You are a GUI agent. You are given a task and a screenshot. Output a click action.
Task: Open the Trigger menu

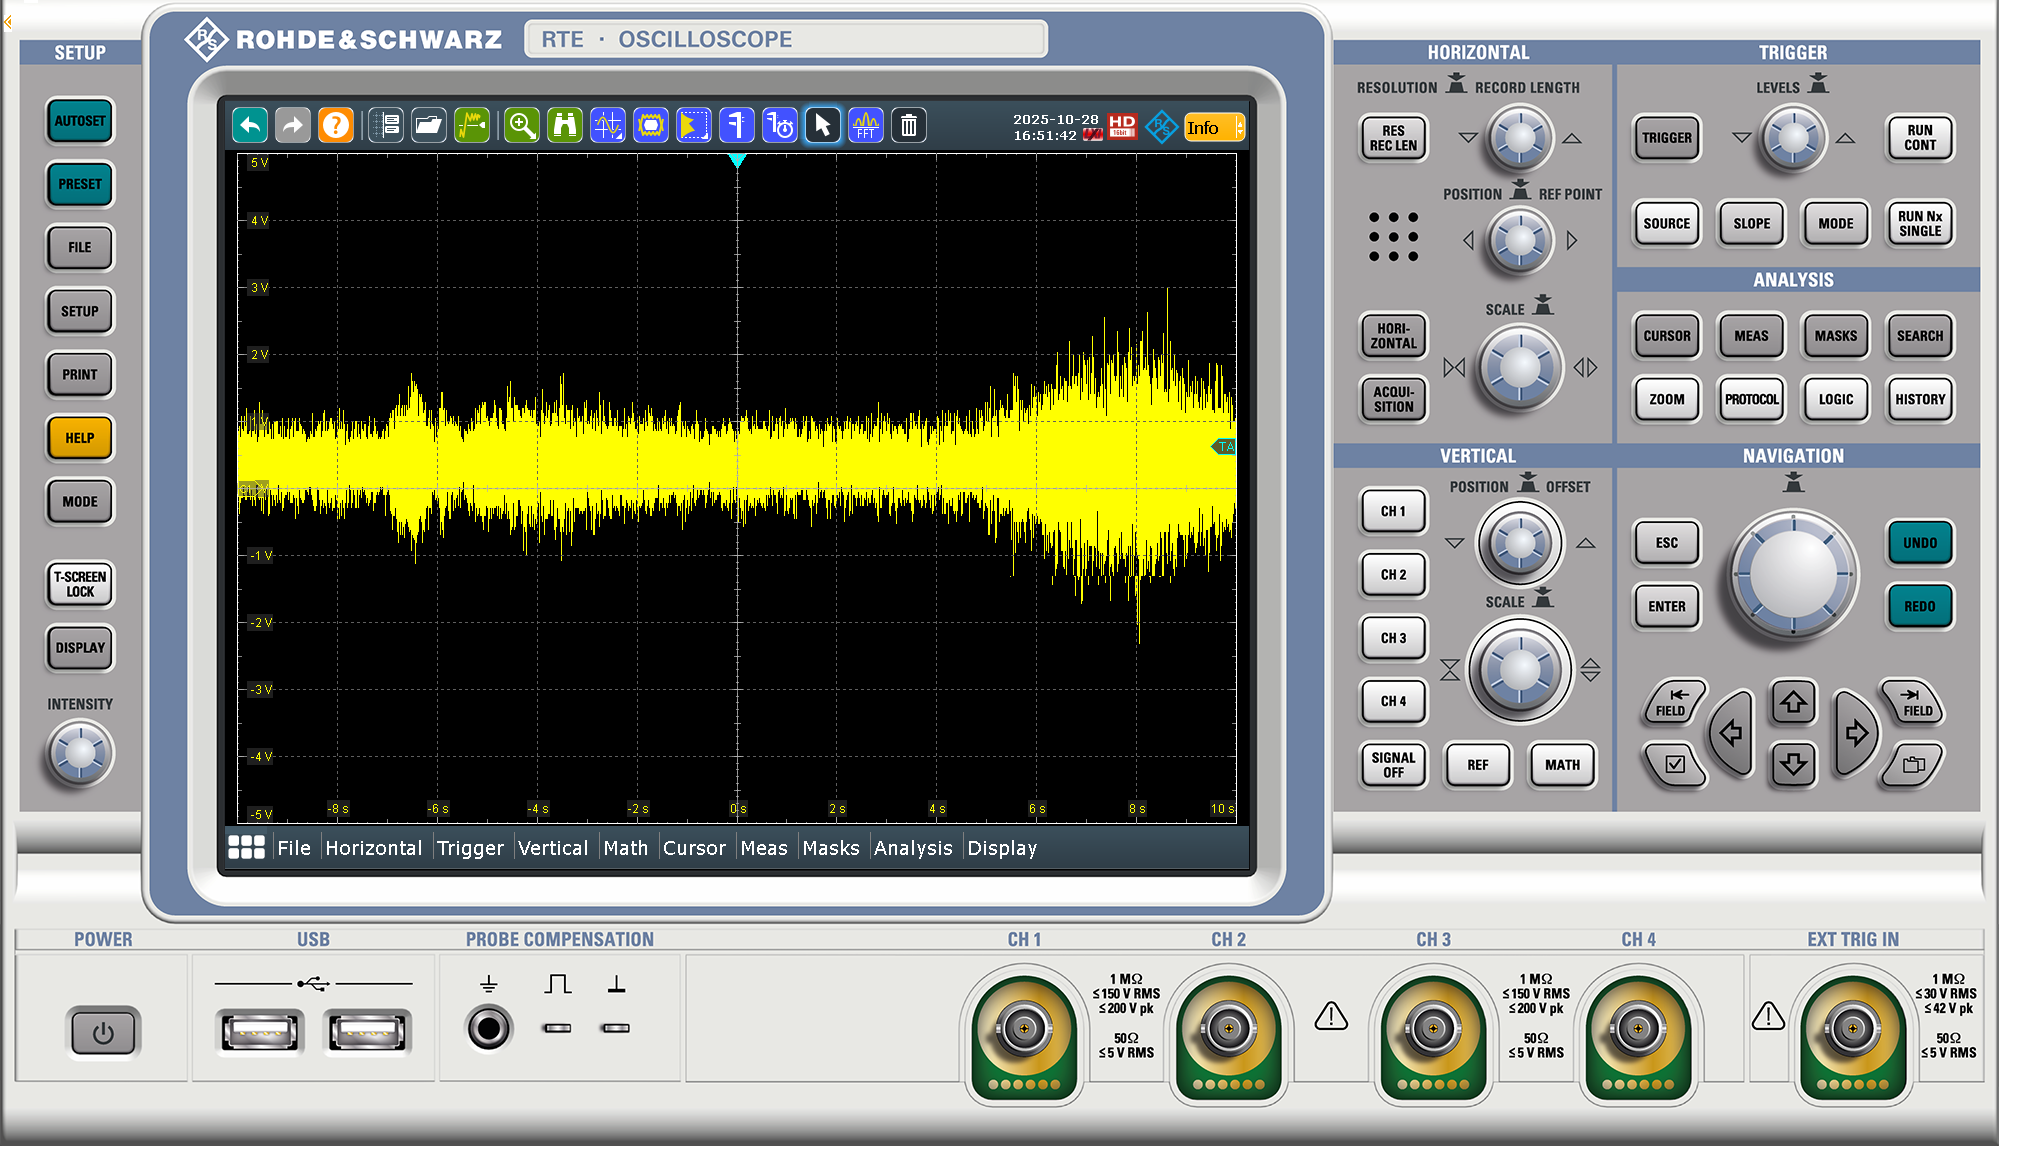click(x=470, y=848)
